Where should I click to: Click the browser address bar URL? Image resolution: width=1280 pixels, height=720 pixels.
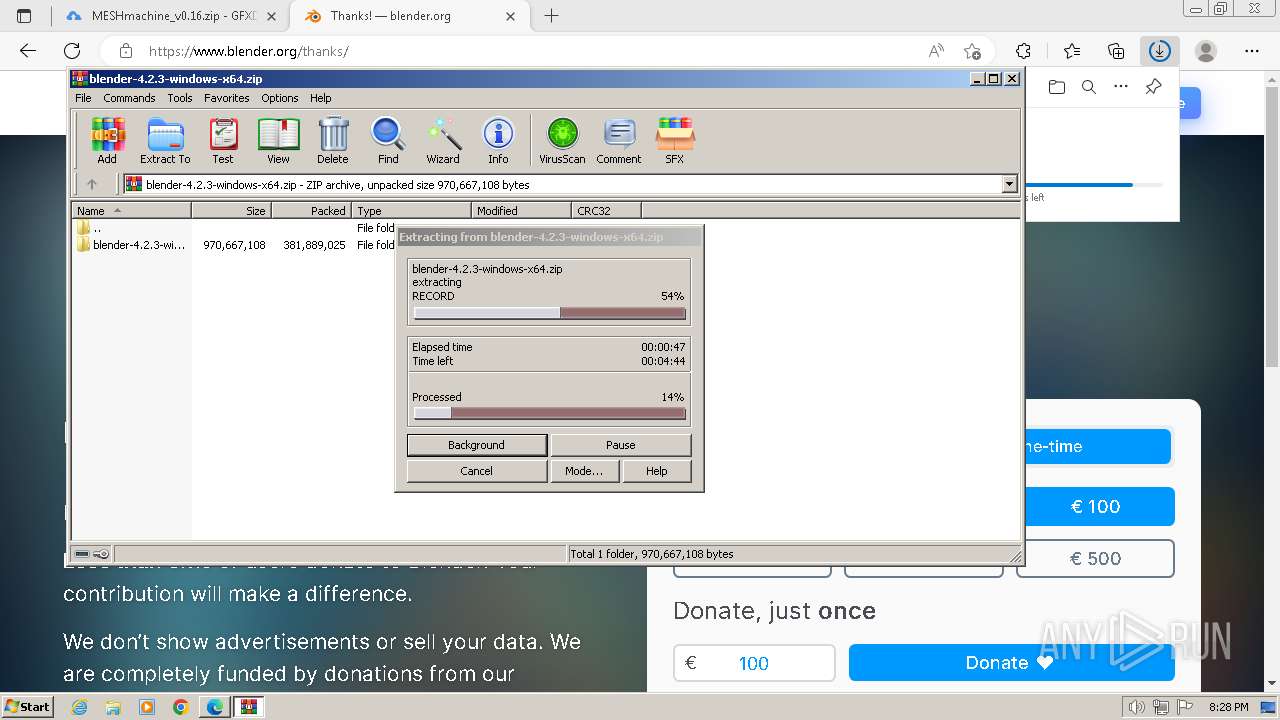tap(248, 51)
